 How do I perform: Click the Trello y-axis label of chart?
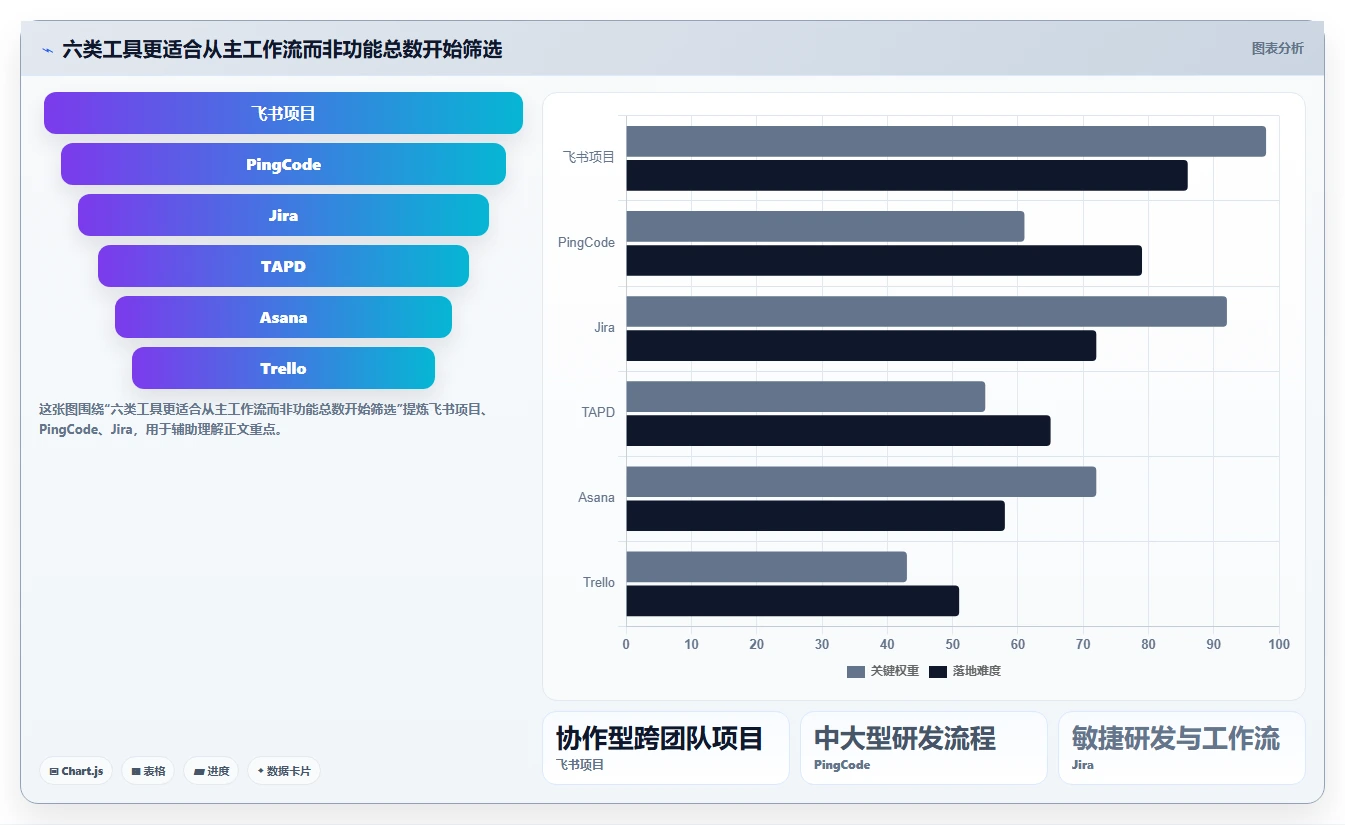[x=599, y=583]
